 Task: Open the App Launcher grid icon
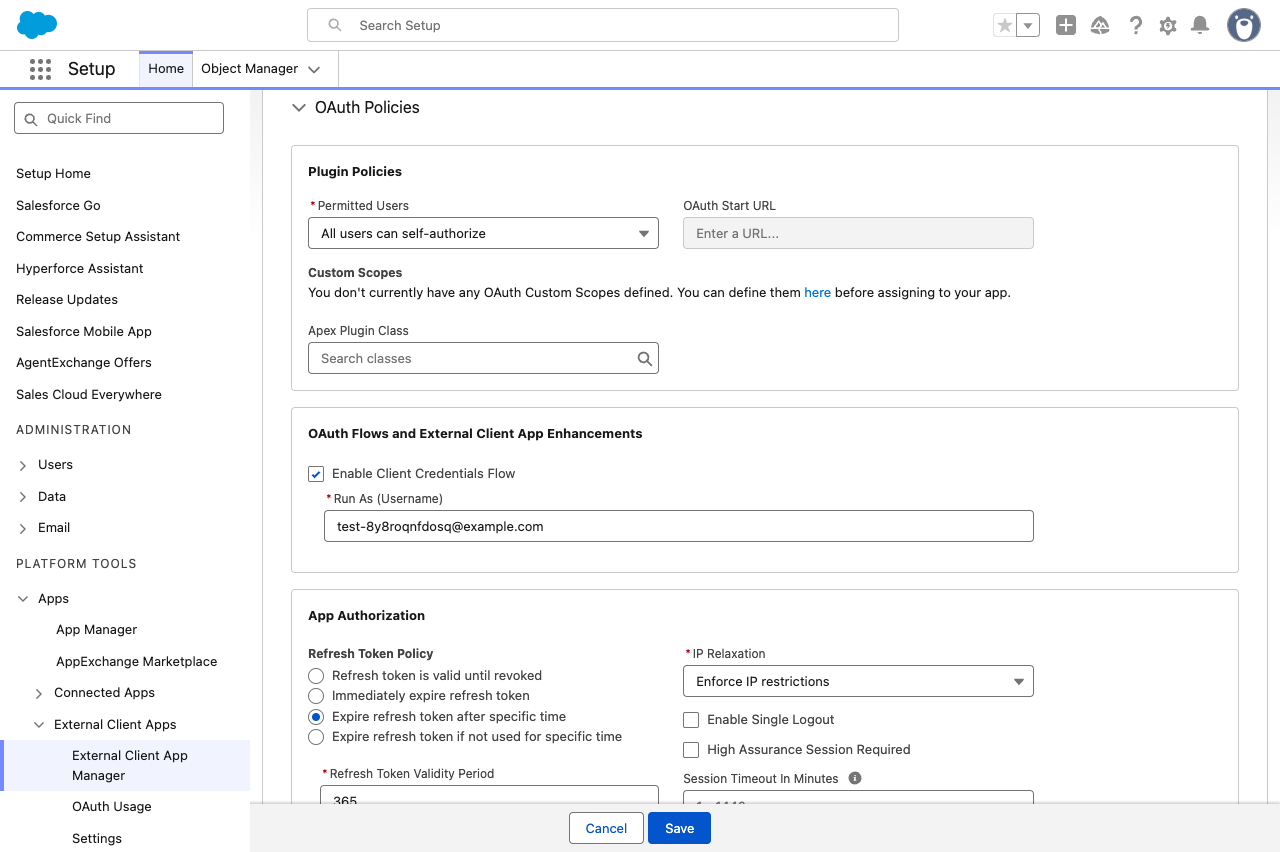(40, 69)
